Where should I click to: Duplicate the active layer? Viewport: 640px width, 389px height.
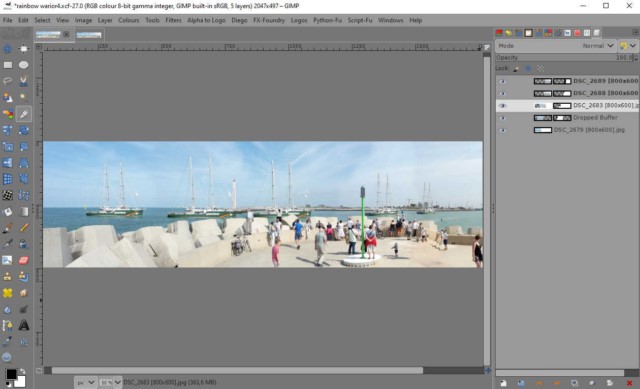pos(574,383)
